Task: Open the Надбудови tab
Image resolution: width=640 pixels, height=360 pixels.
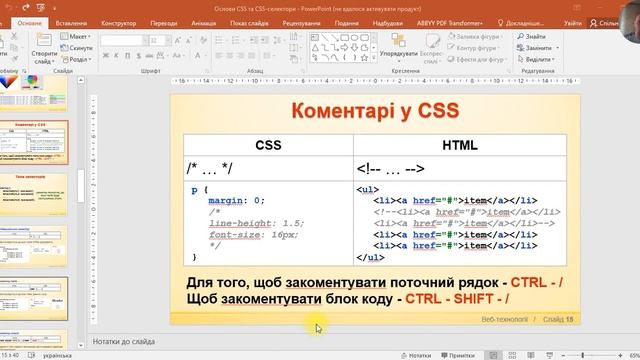Action: [388, 23]
